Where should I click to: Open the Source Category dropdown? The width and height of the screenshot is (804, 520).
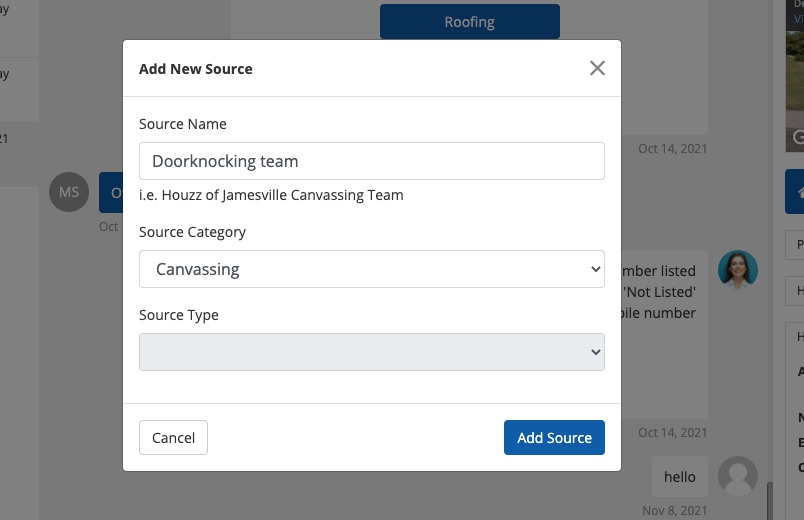(372, 269)
